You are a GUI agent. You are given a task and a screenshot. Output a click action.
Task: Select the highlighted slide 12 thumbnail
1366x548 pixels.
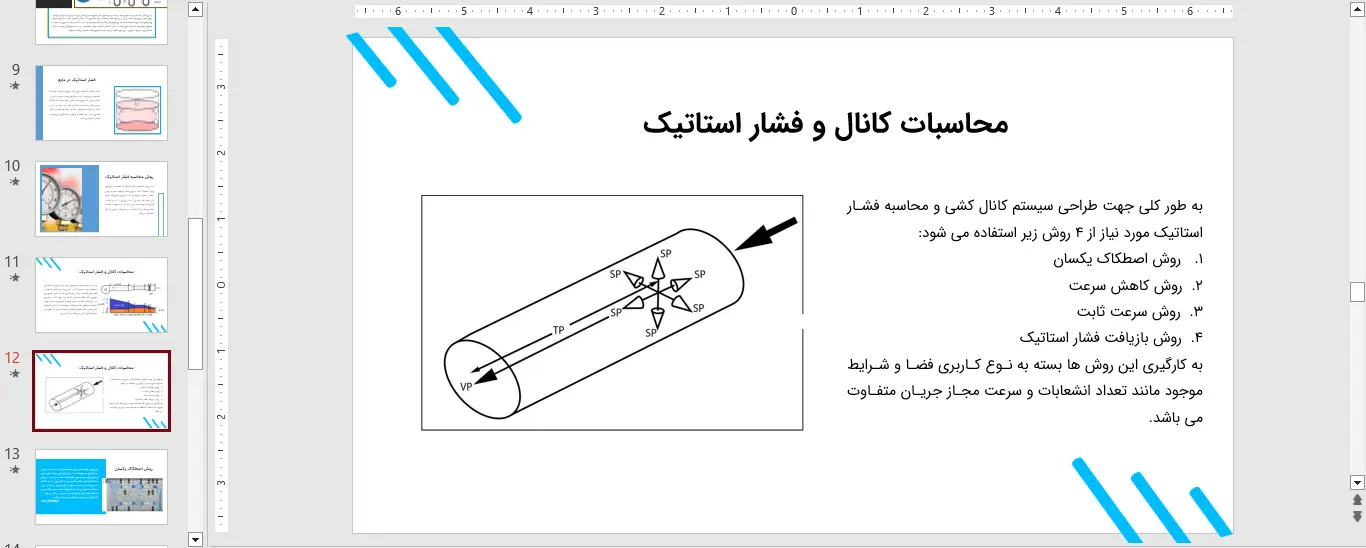(101, 390)
